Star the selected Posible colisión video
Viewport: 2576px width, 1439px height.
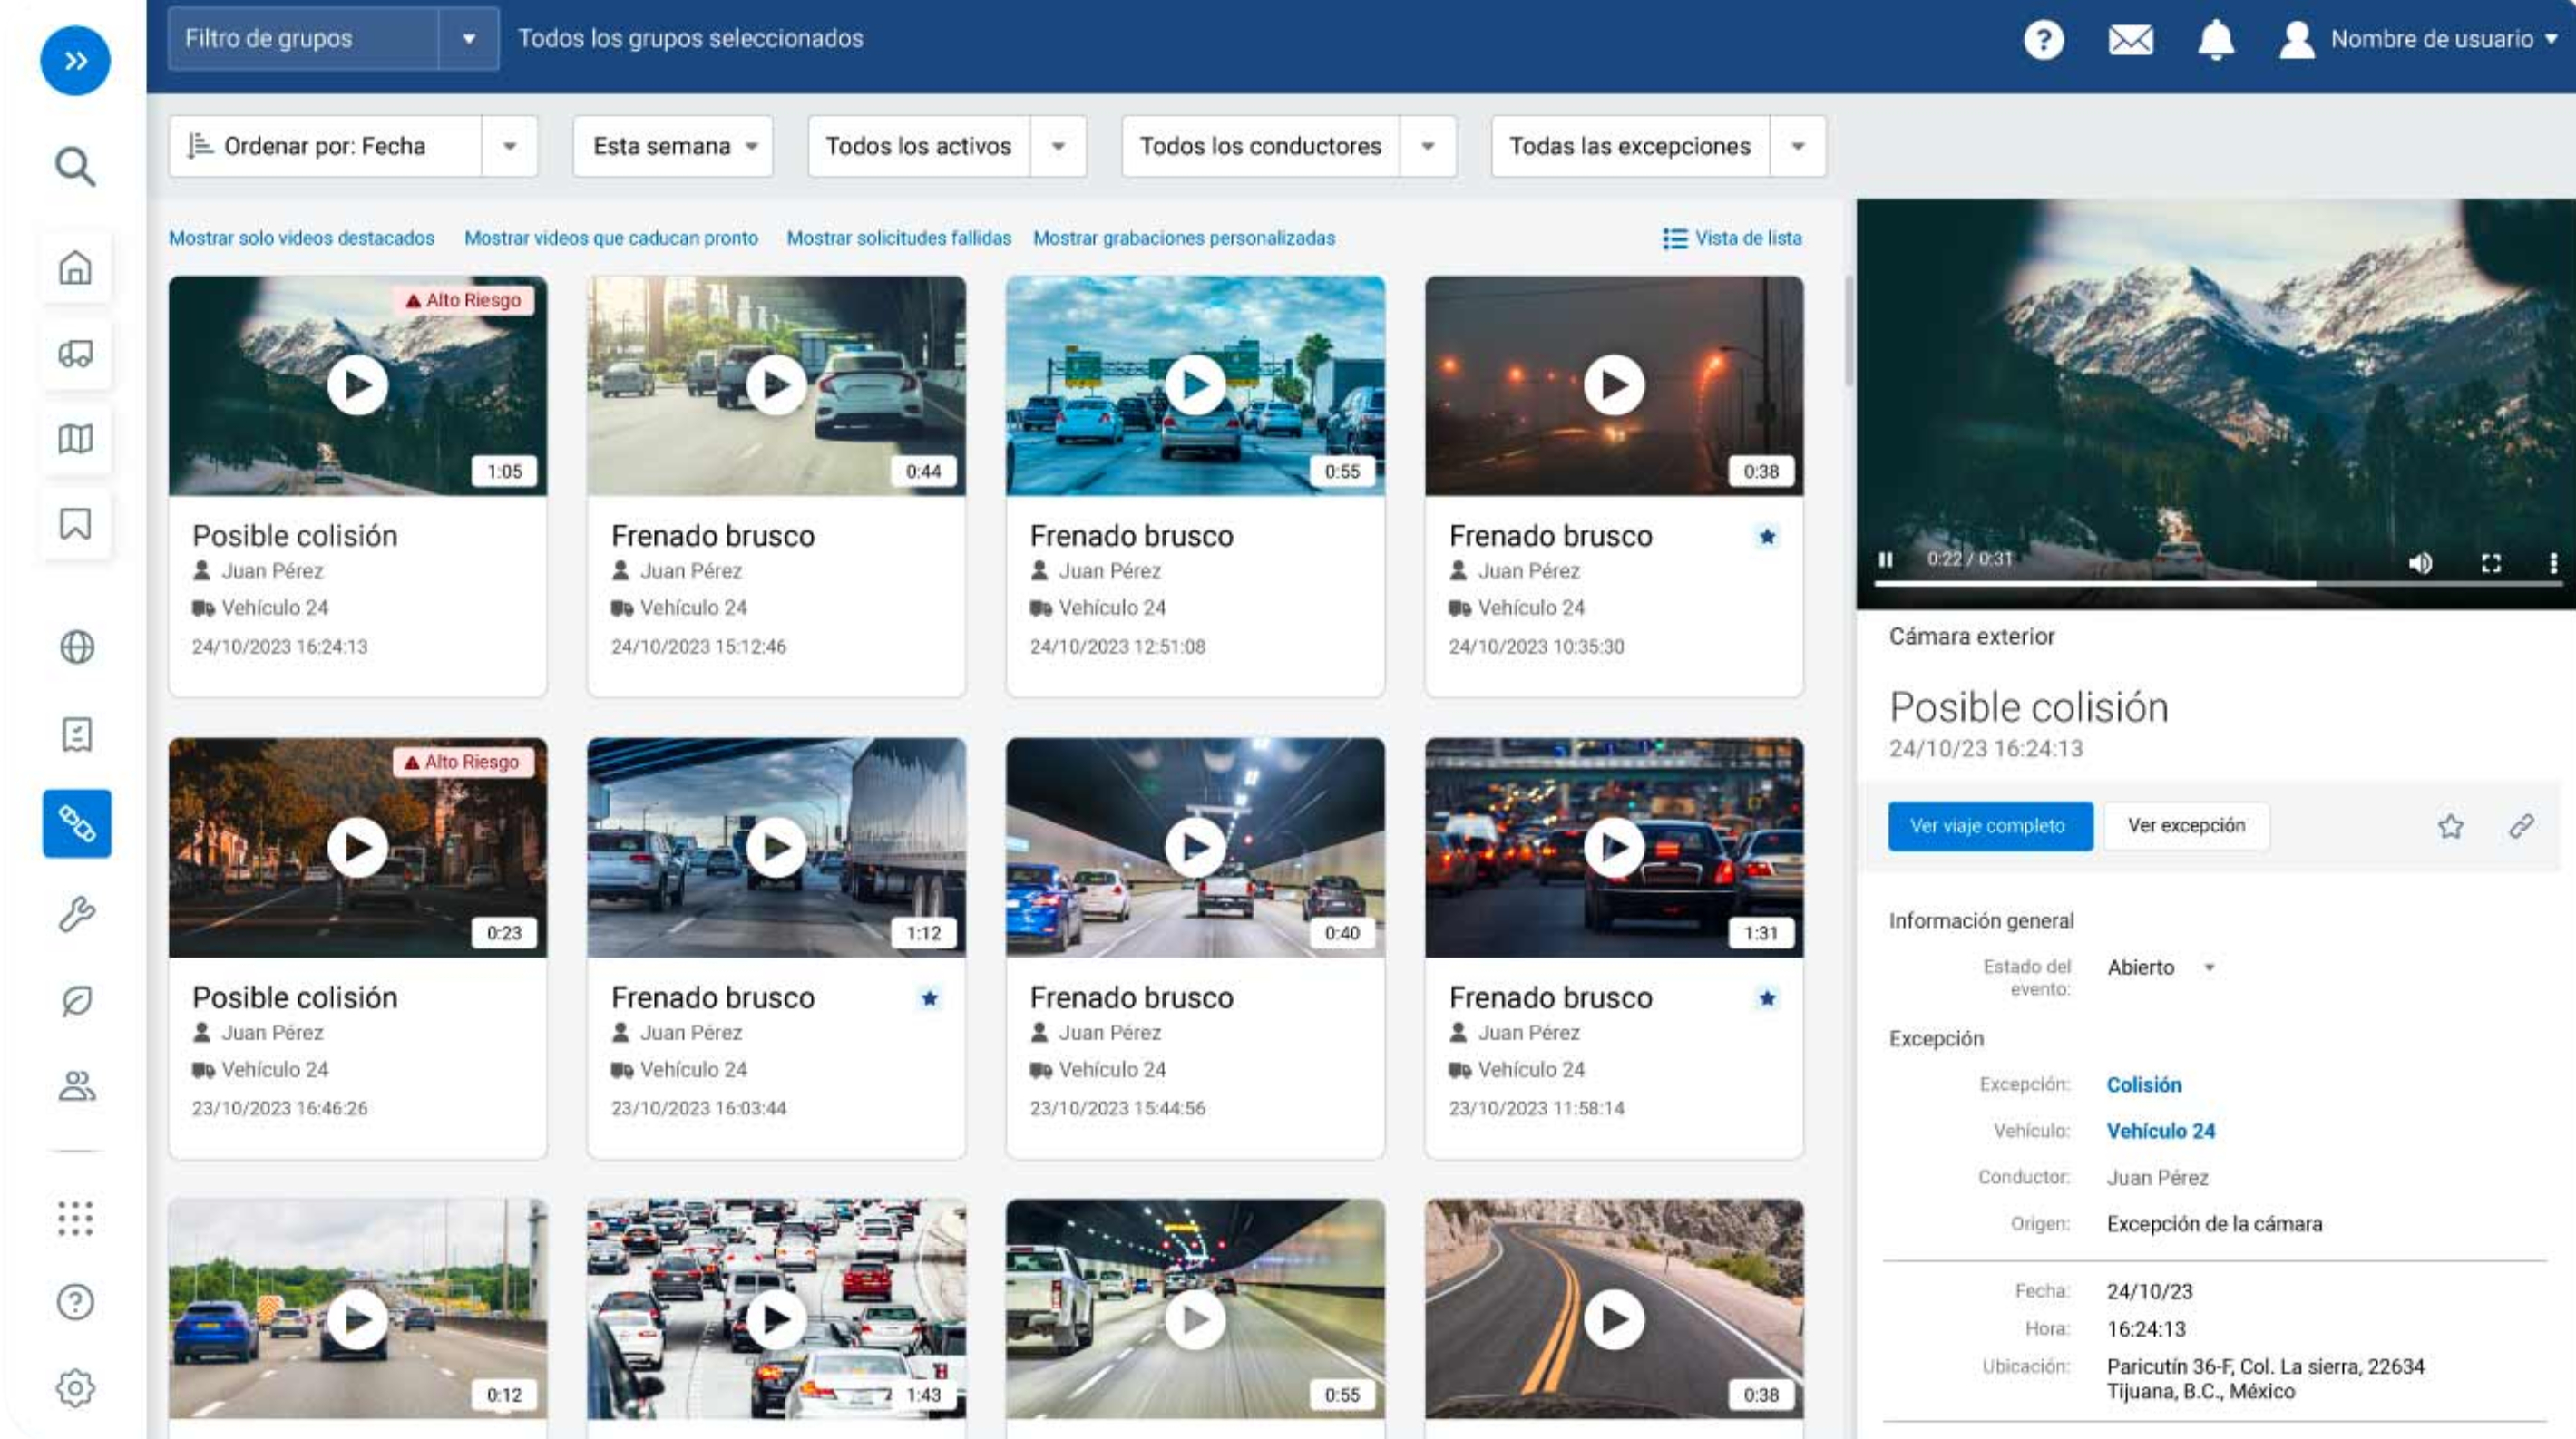(2450, 826)
